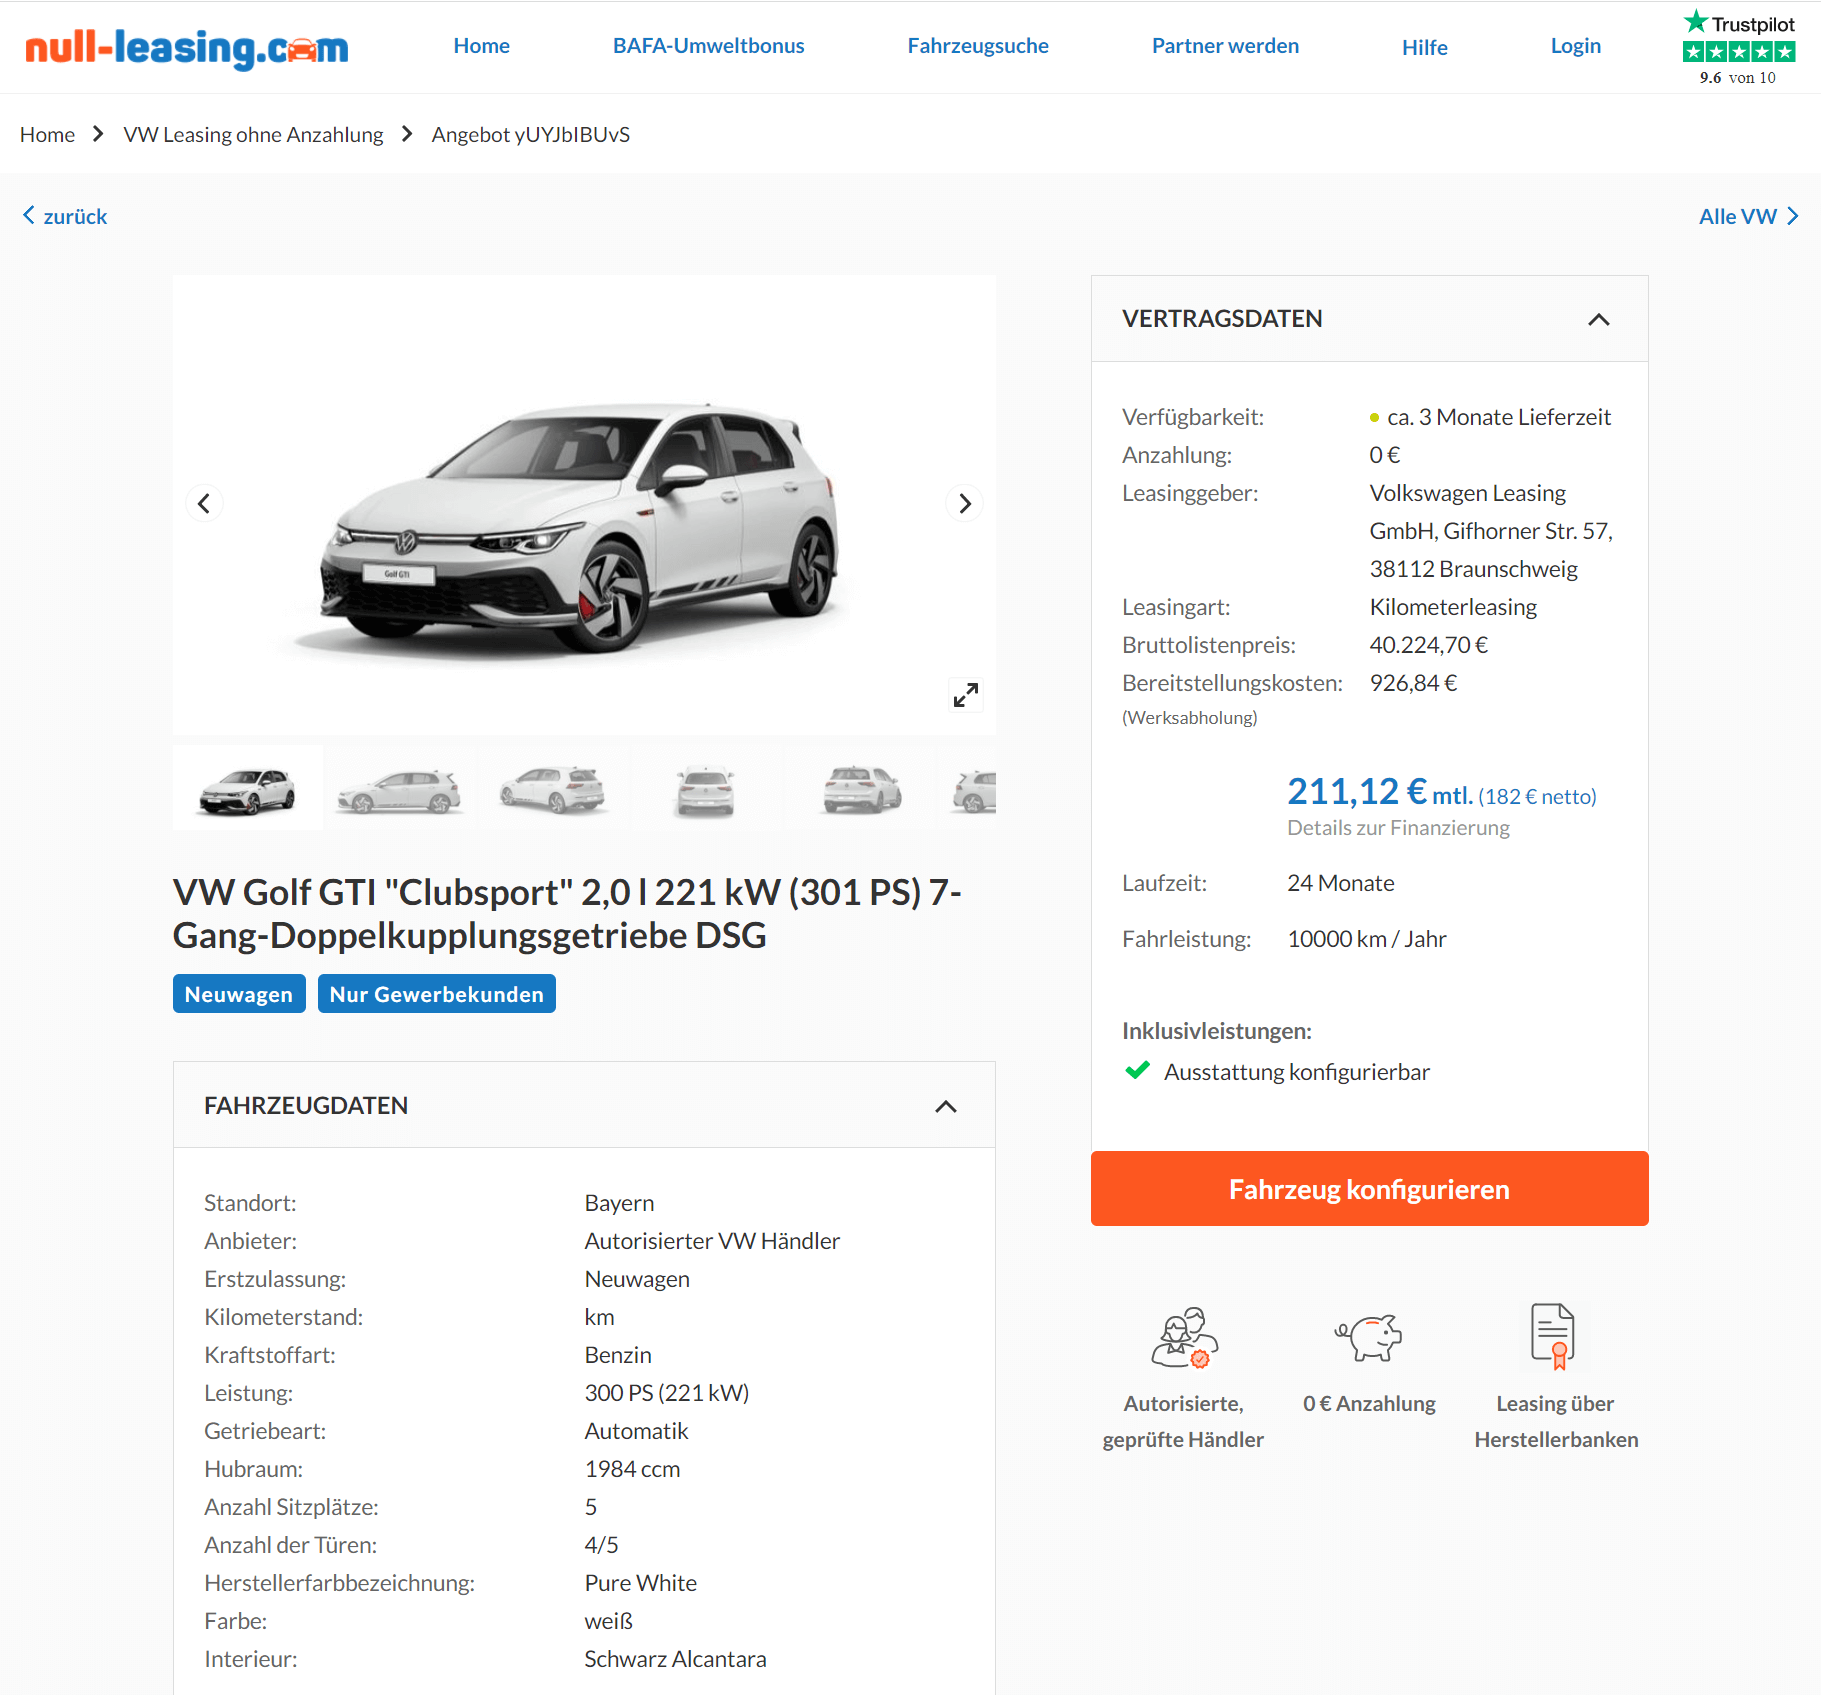Click the Bruttolistenpreis value 40.224,70 €
Screen dimensions: 1821x1695
point(1428,645)
